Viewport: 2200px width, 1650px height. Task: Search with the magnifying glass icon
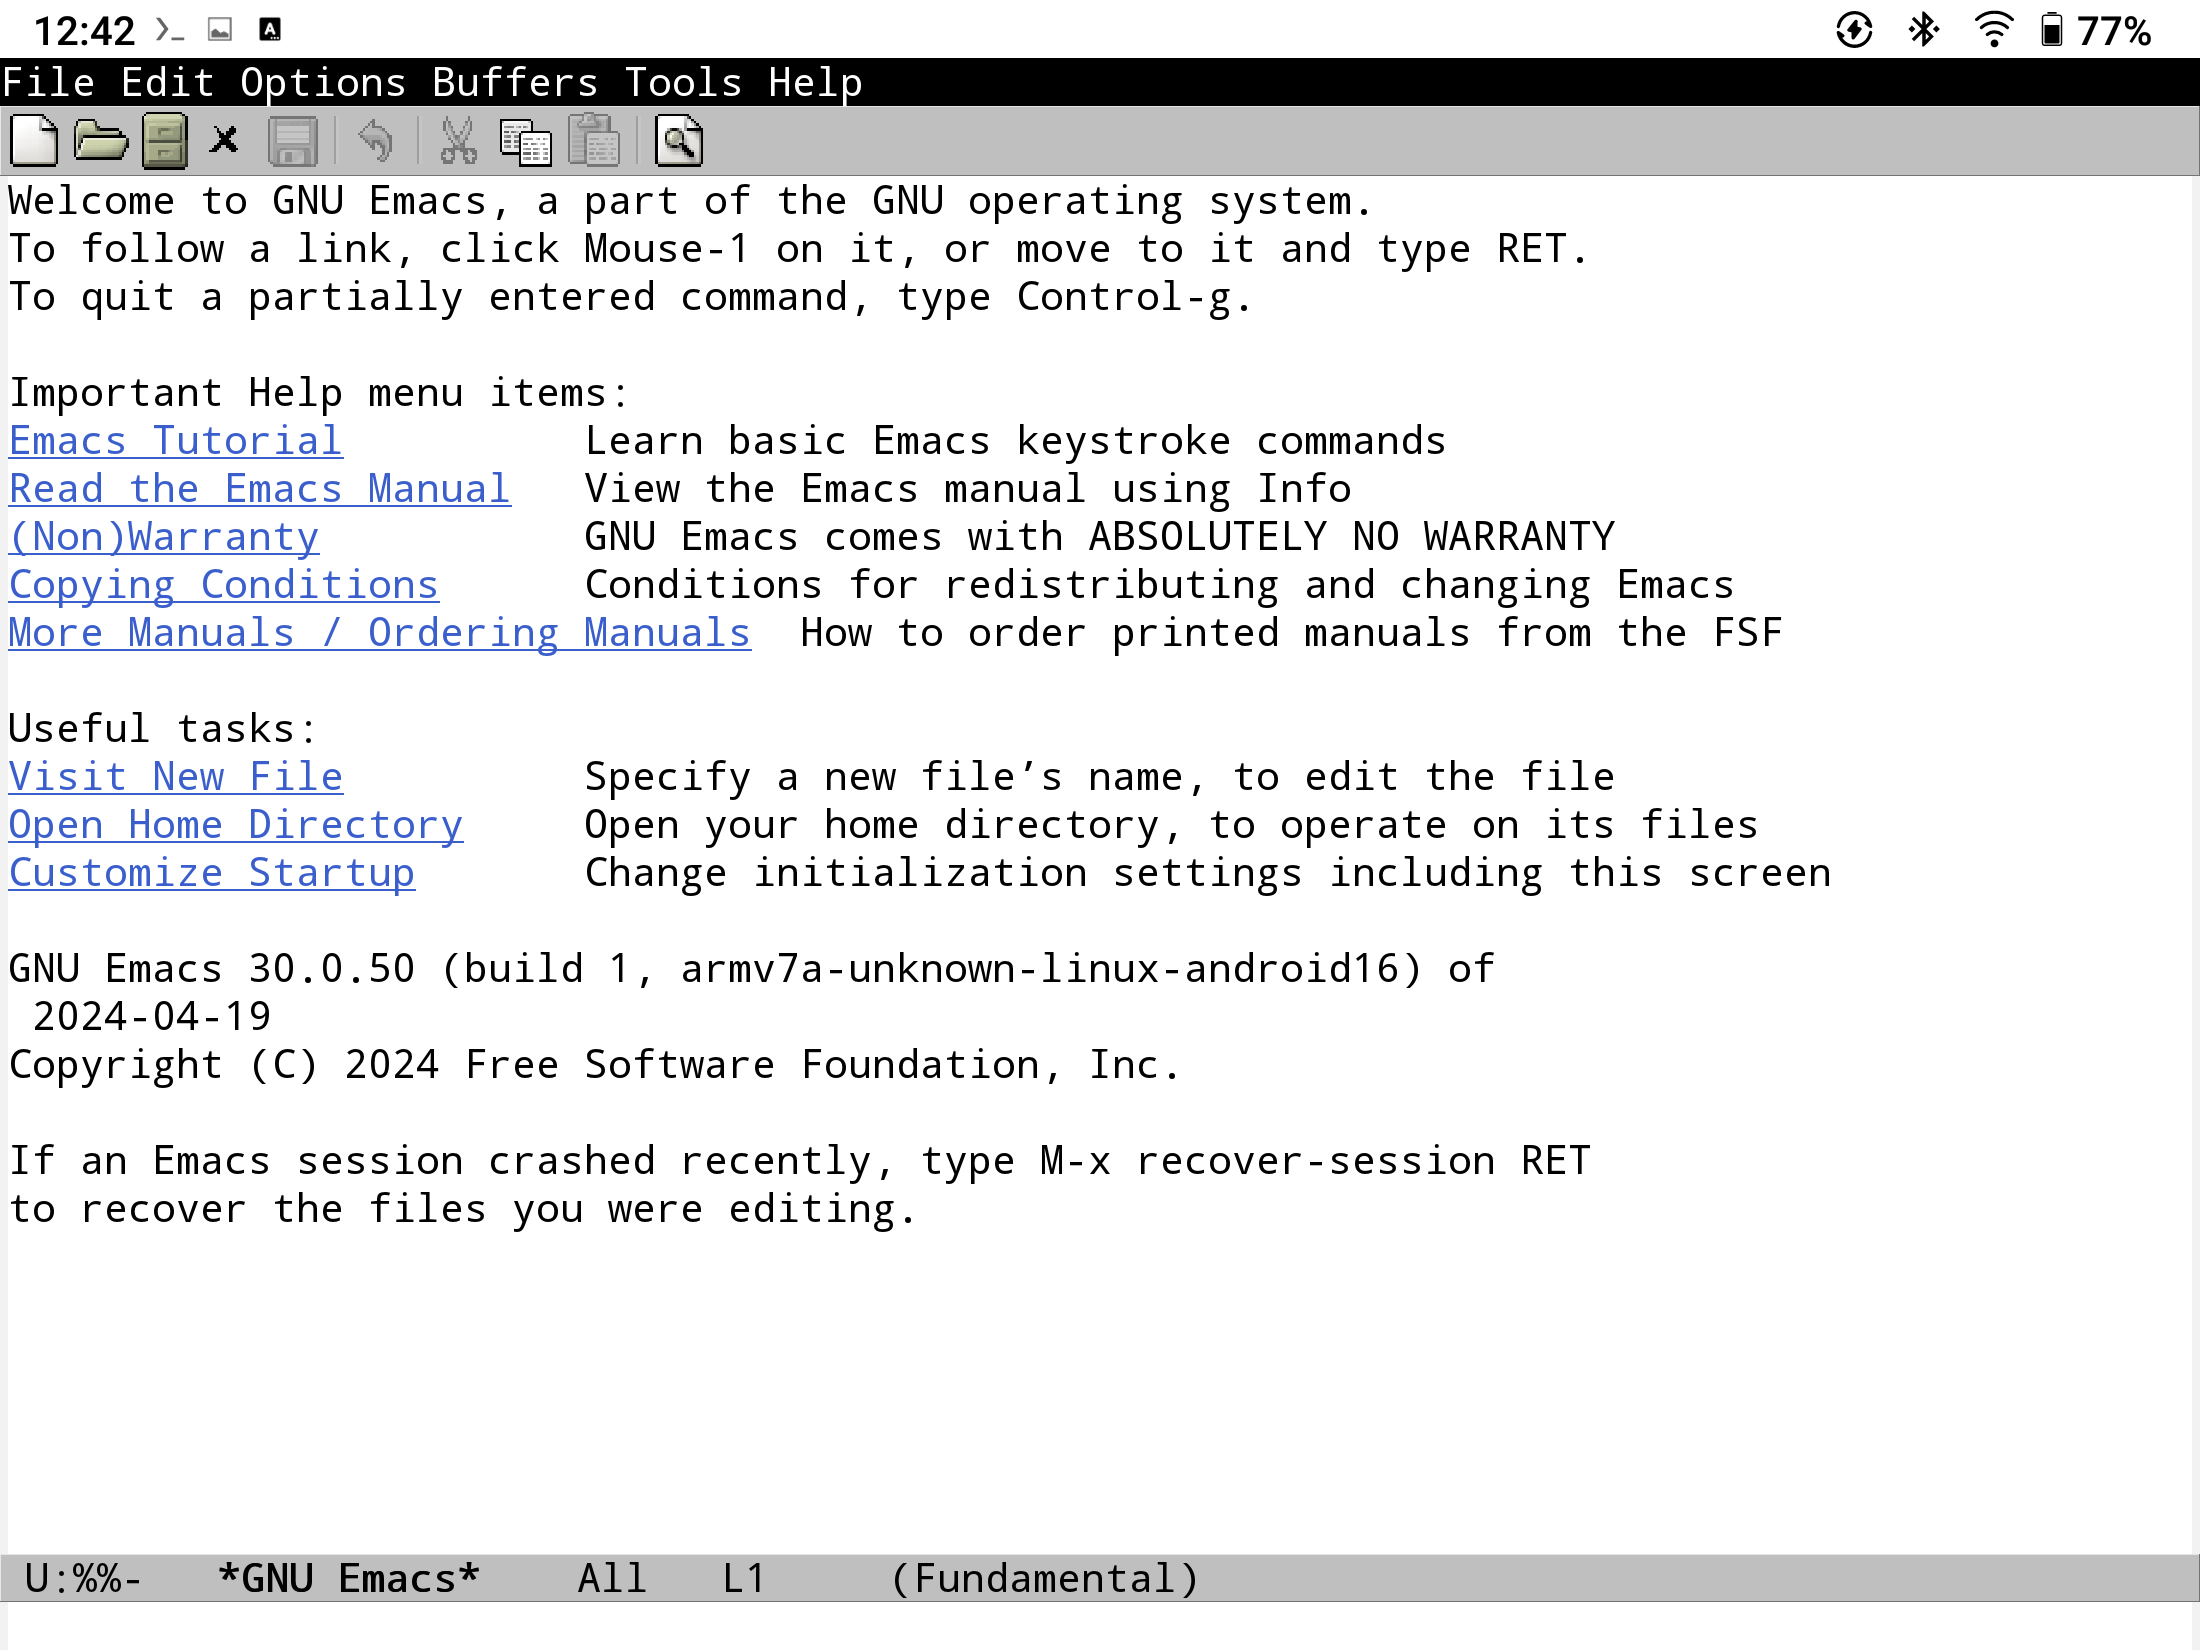[679, 141]
